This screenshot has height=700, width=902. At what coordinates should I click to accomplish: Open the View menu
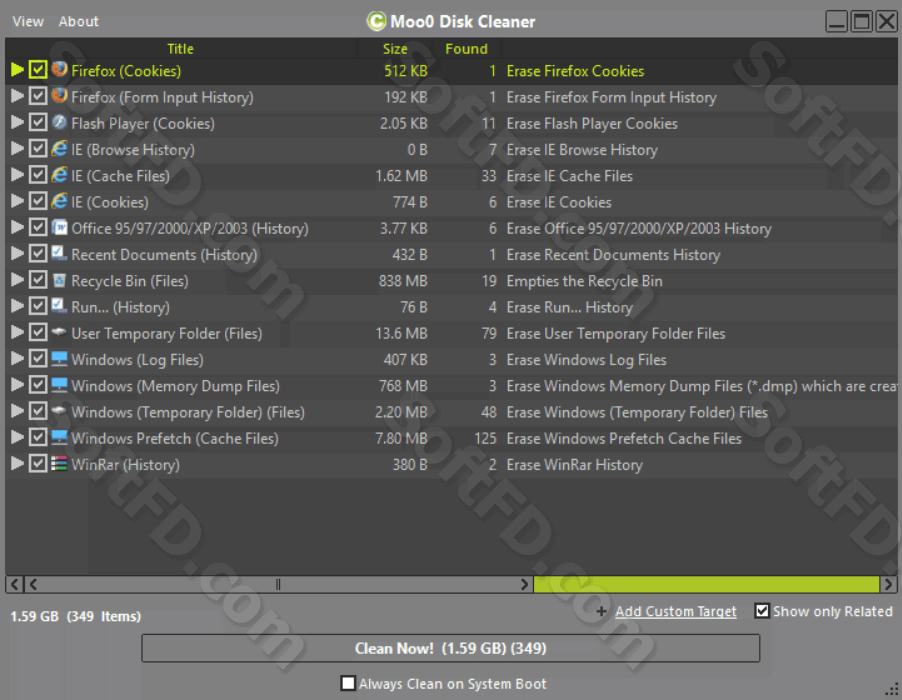(x=28, y=22)
